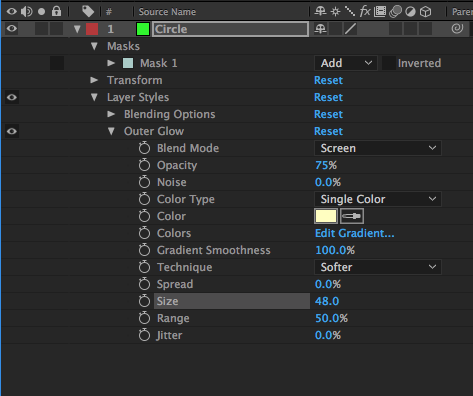The image size is (473, 396).
Task: Enable the Inverted checkbox for Mask 1
Action: [x=388, y=63]
